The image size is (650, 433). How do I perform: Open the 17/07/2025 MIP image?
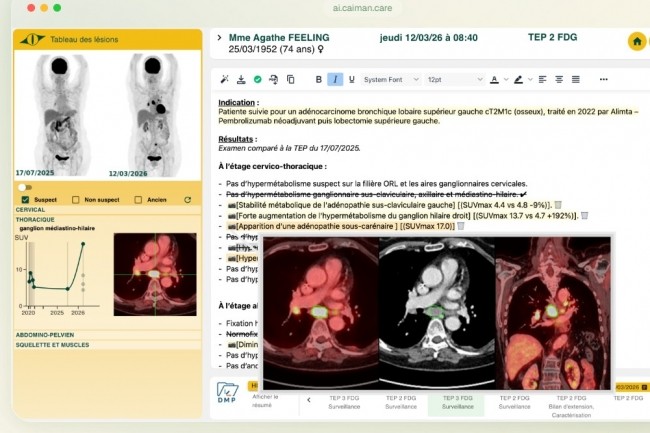pyautogui.click(x=61, y=115)
